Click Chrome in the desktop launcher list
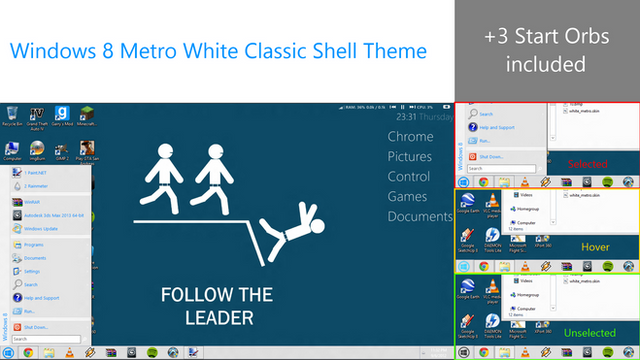 click(x=410, y=136)
